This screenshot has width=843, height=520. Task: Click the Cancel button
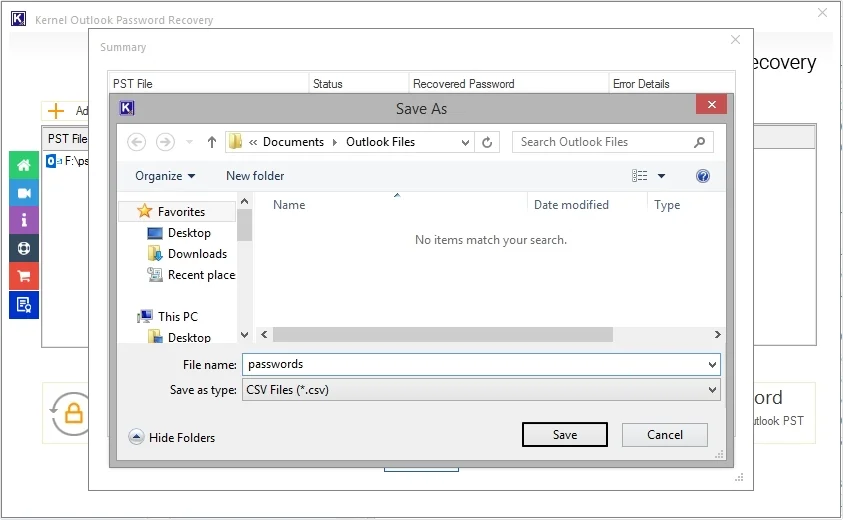[x=665, y=434]
